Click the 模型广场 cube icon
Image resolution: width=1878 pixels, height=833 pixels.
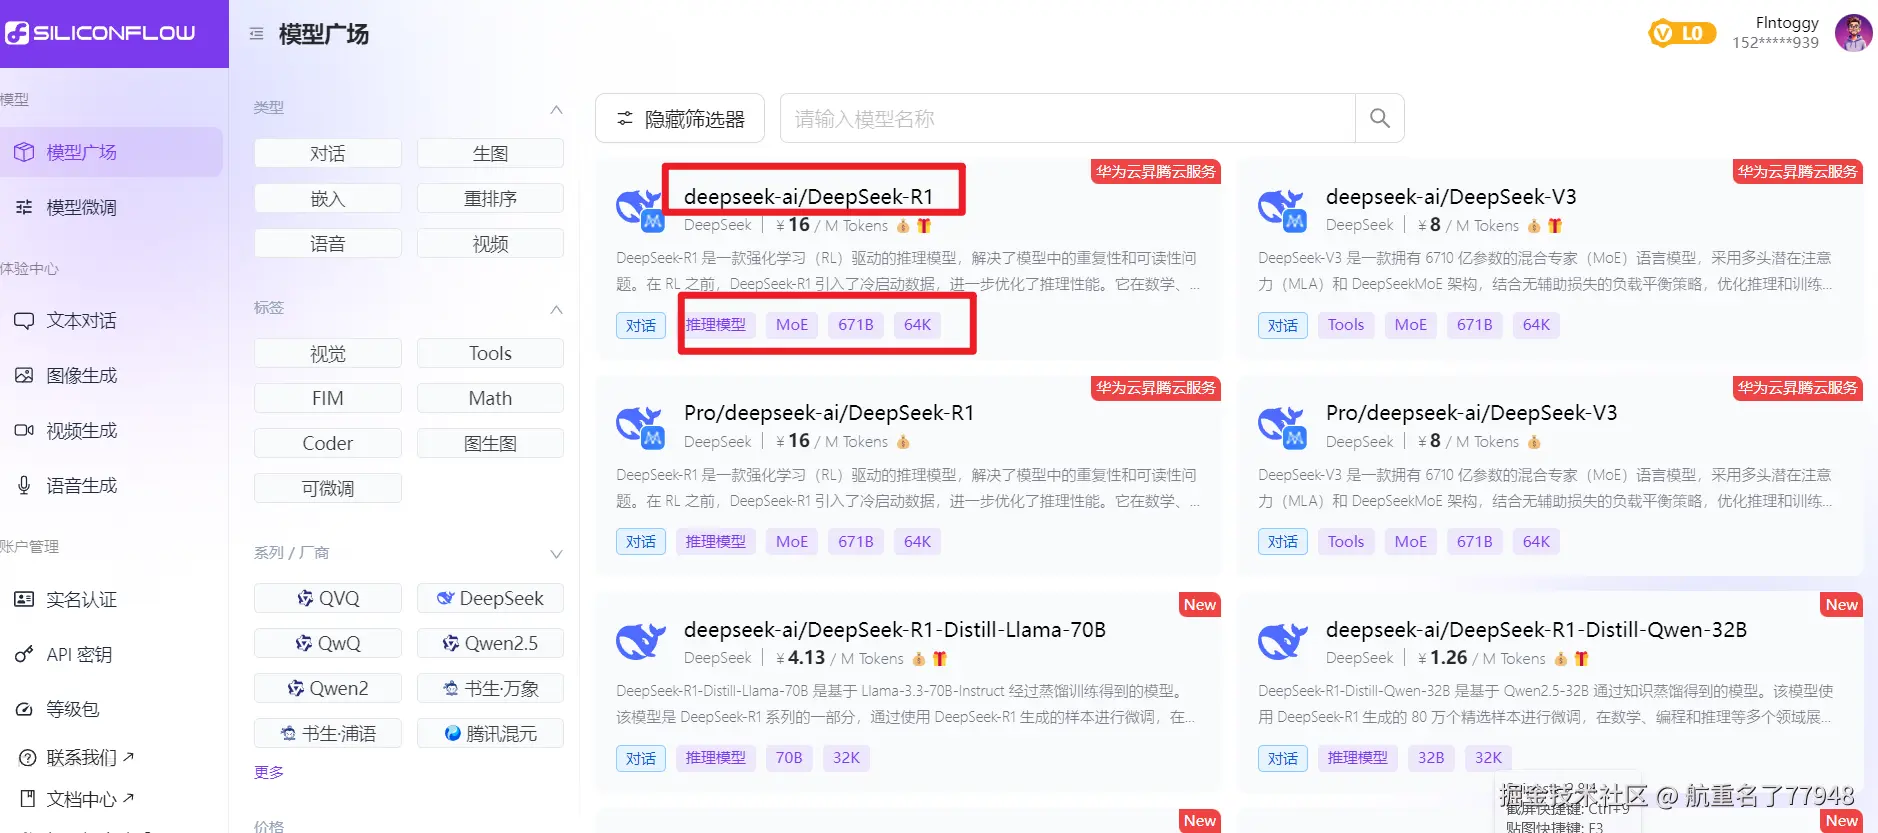pyautogui.click(x=24, y=152)
